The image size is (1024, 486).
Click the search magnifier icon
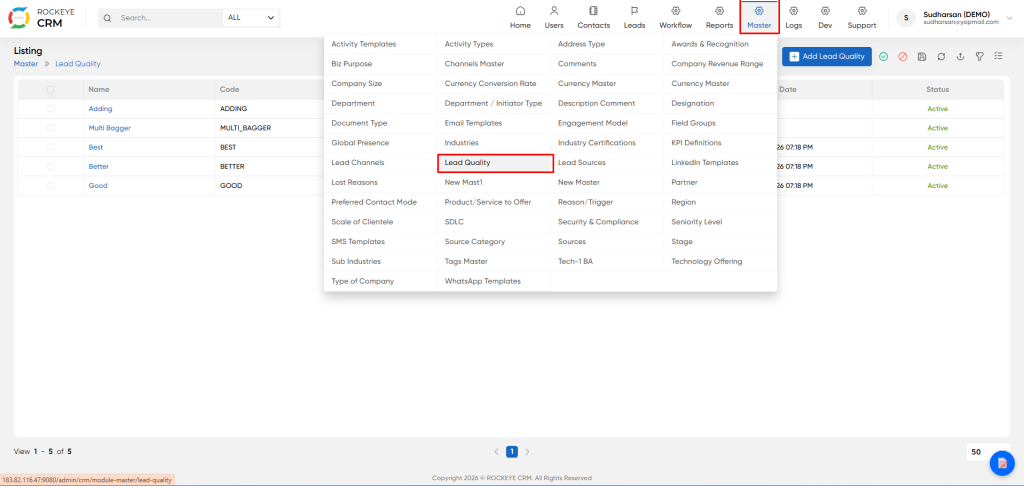tap(108, 18)
